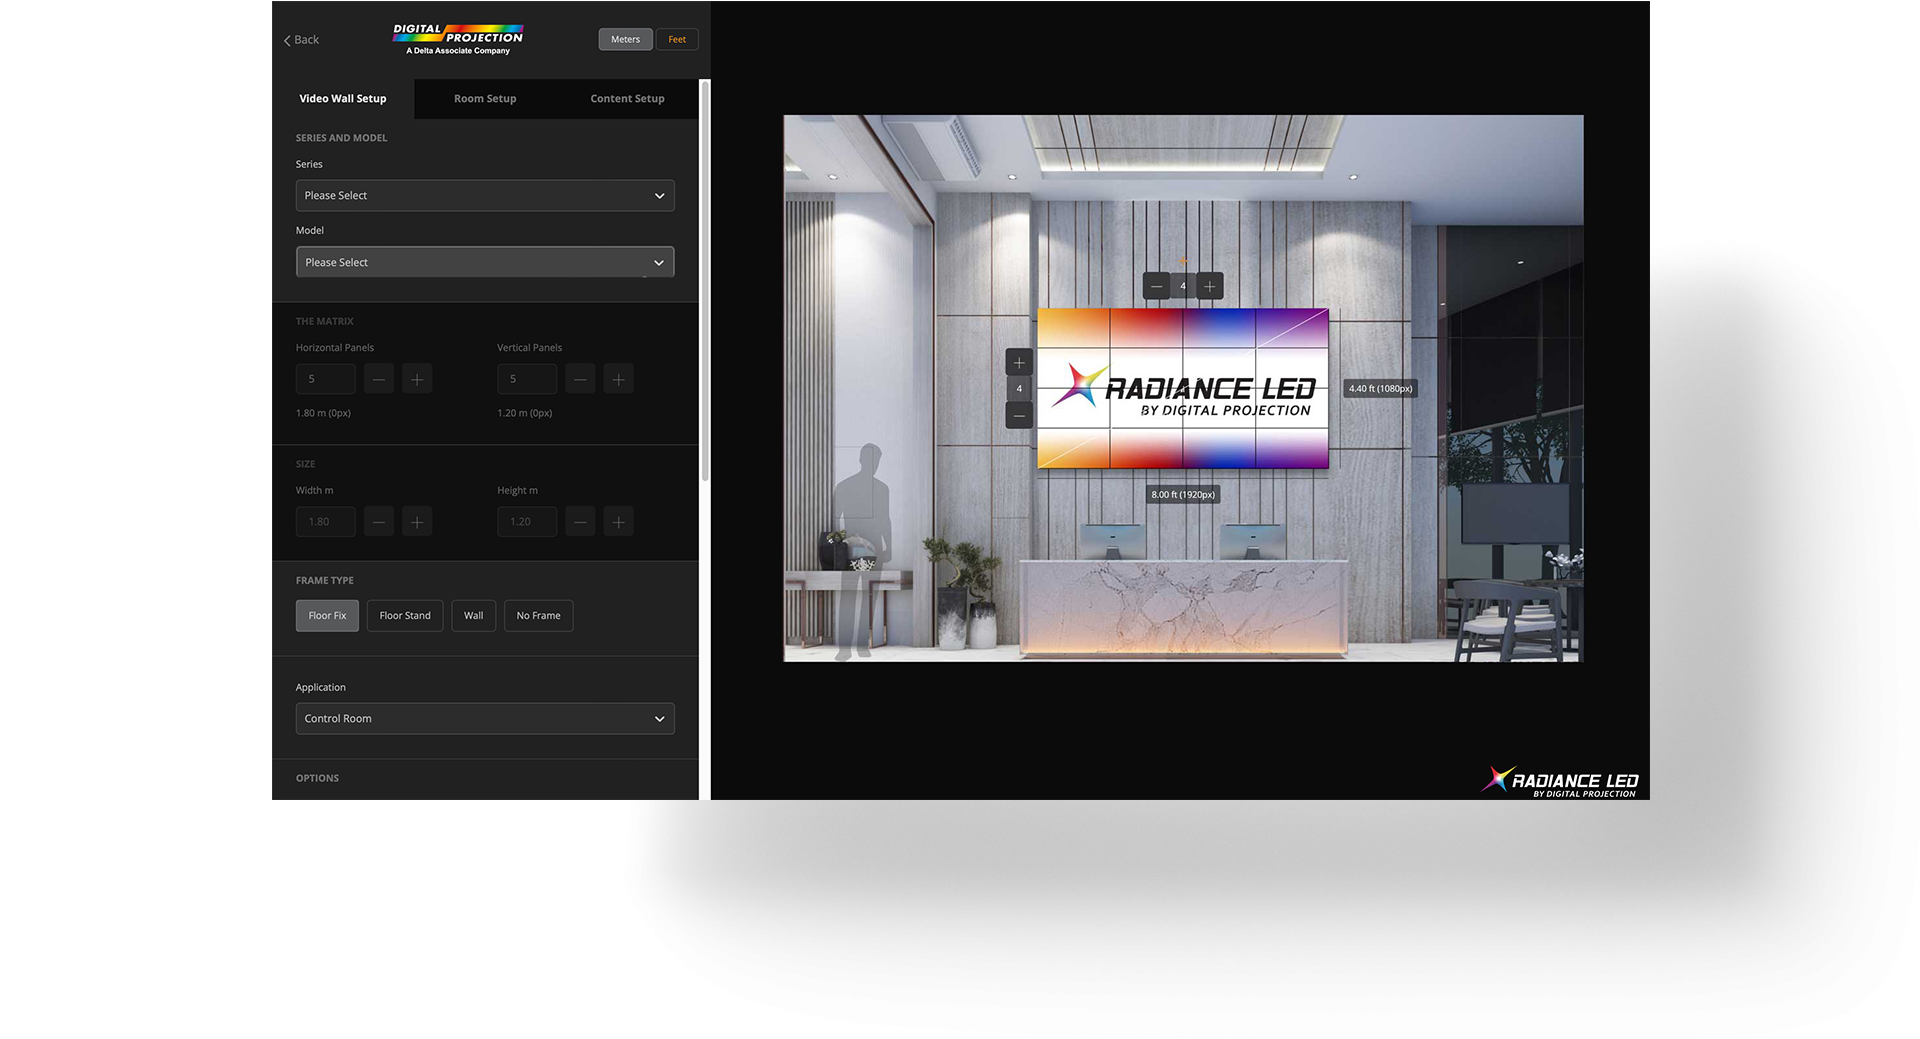1920x1039 pixels.
Task: Increase Horizontal Panels with plus button
Action: coord(417,379)
